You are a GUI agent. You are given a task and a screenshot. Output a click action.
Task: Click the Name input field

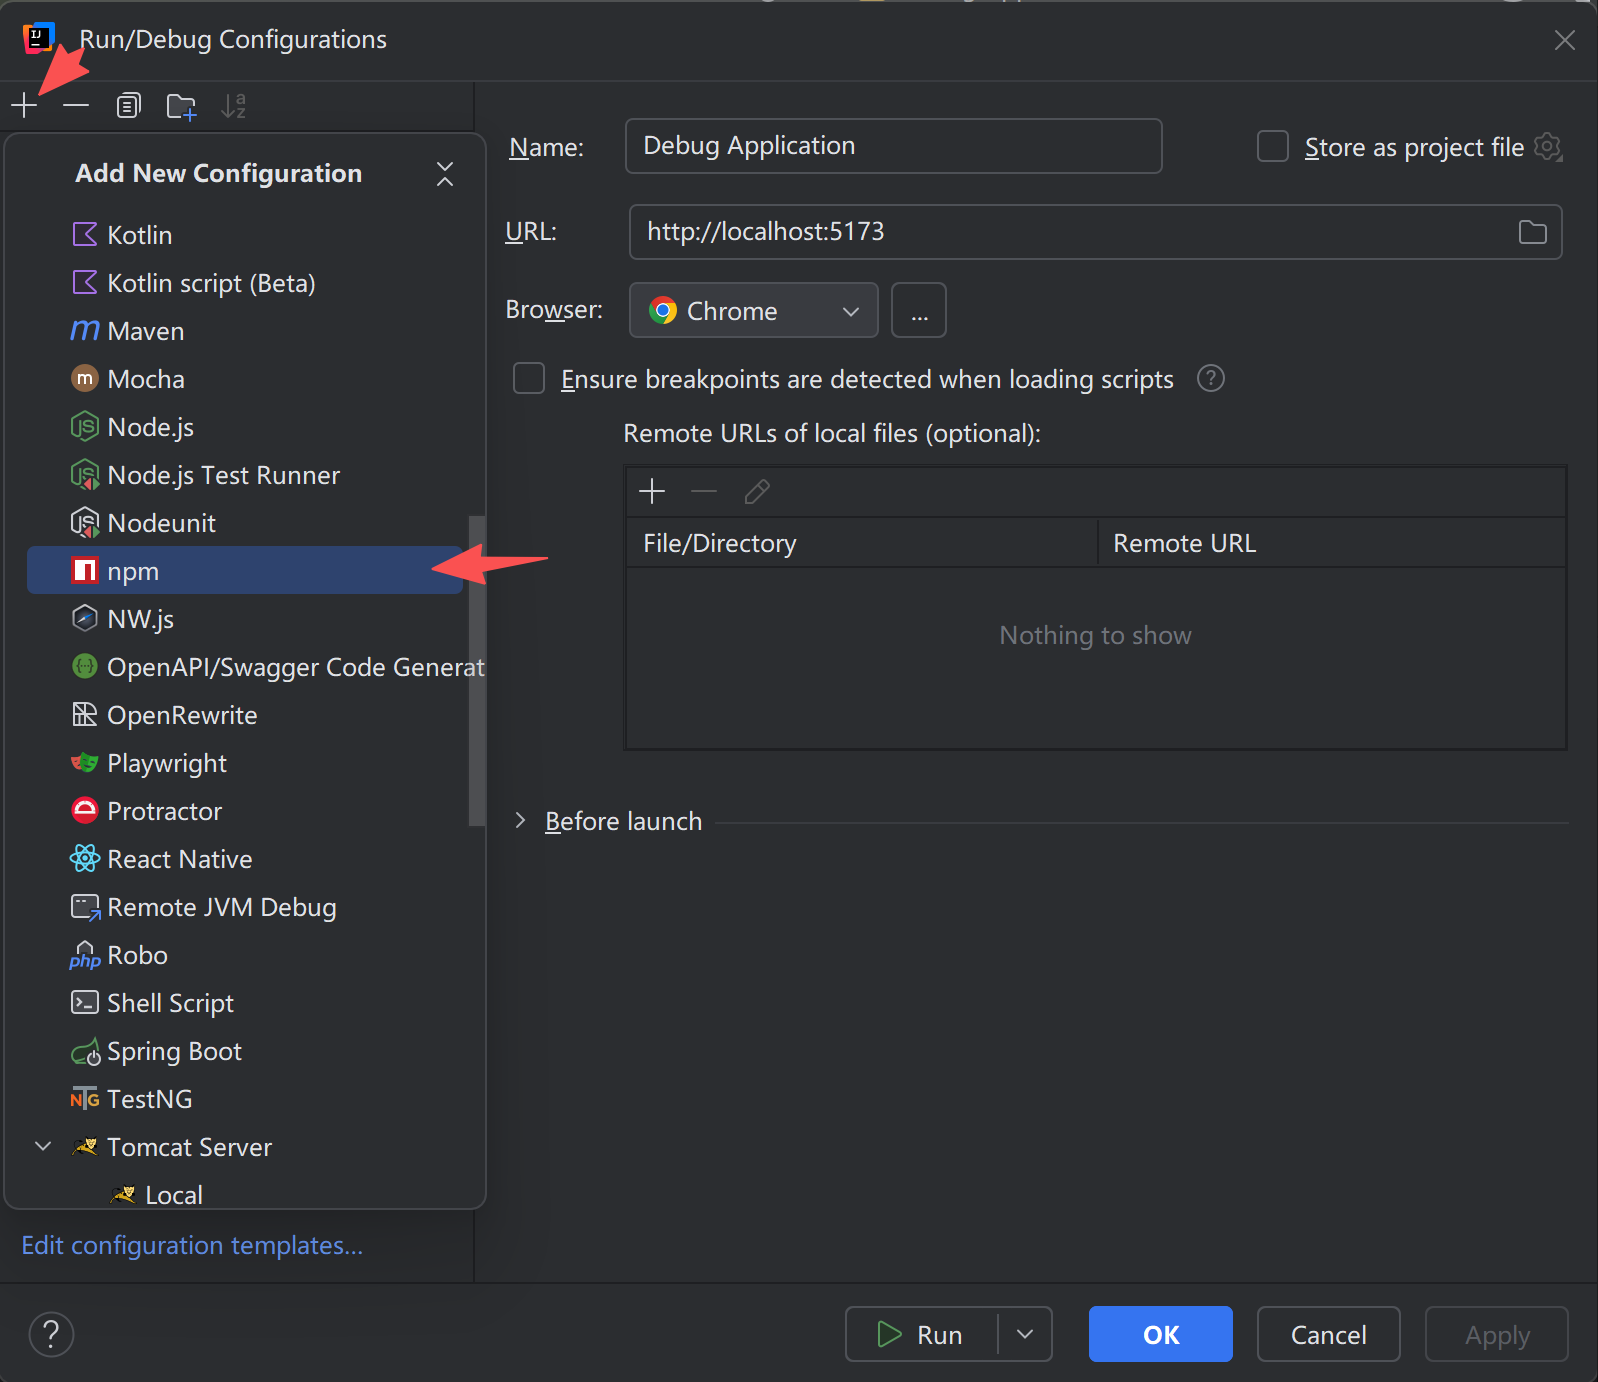click(893, 146)
